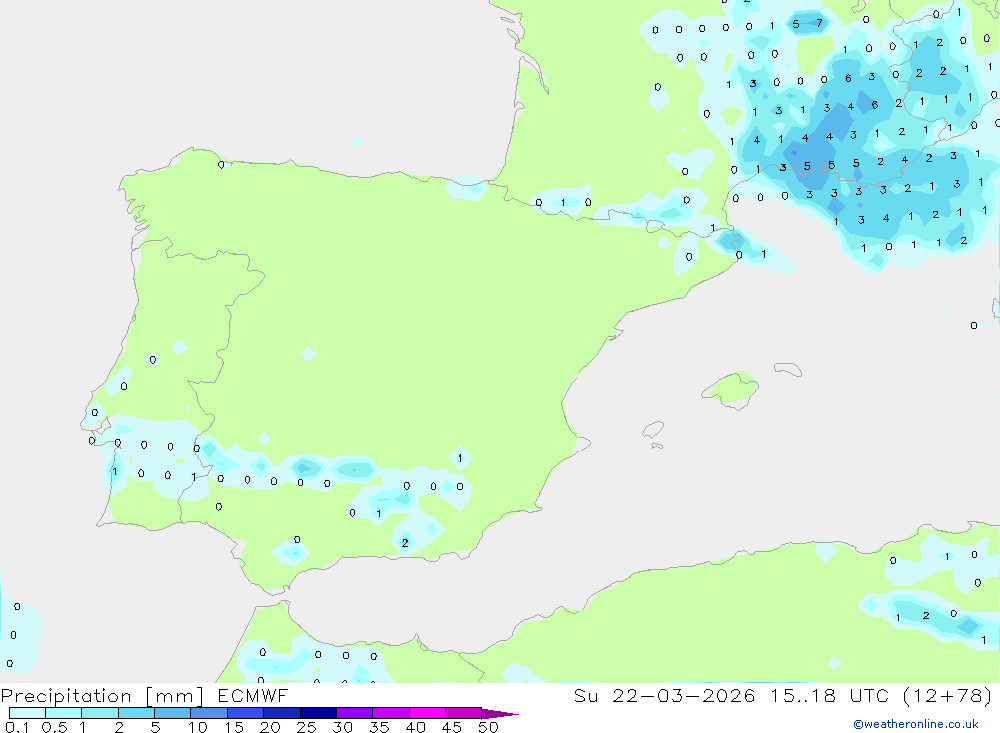Pick the navy swatch between 25 and 30
Screen dimensions: 1000x733
(x=318, y=713)
